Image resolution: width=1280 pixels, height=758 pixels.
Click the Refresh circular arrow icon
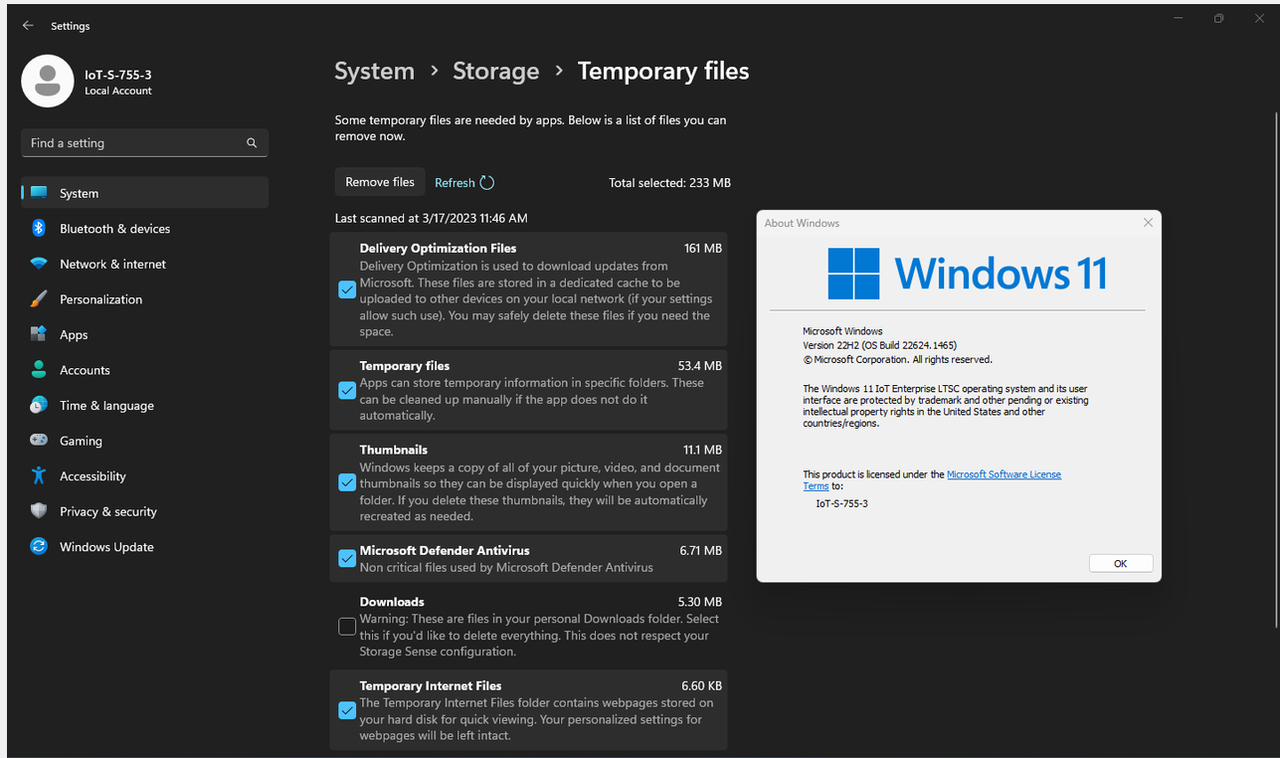point(487,182)
